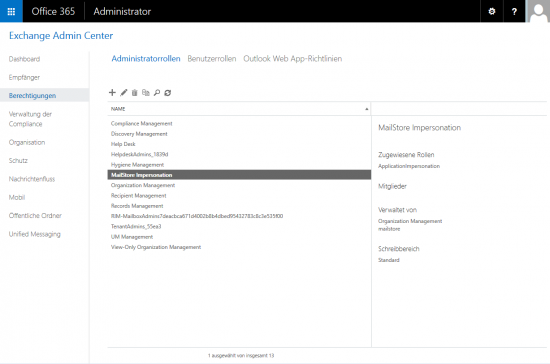Select the RIM-MailboxAdmins row

[239, 216]
